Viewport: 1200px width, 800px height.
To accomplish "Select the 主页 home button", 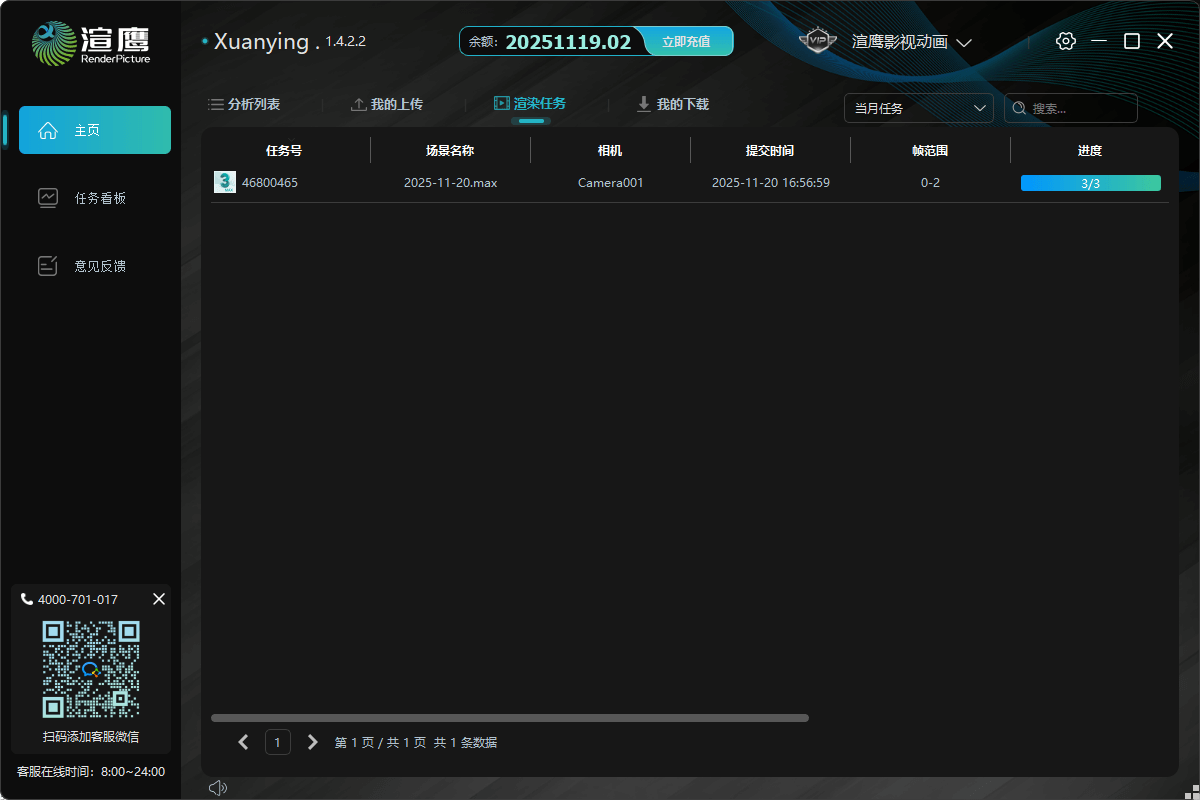I will [x=95, y=130].
